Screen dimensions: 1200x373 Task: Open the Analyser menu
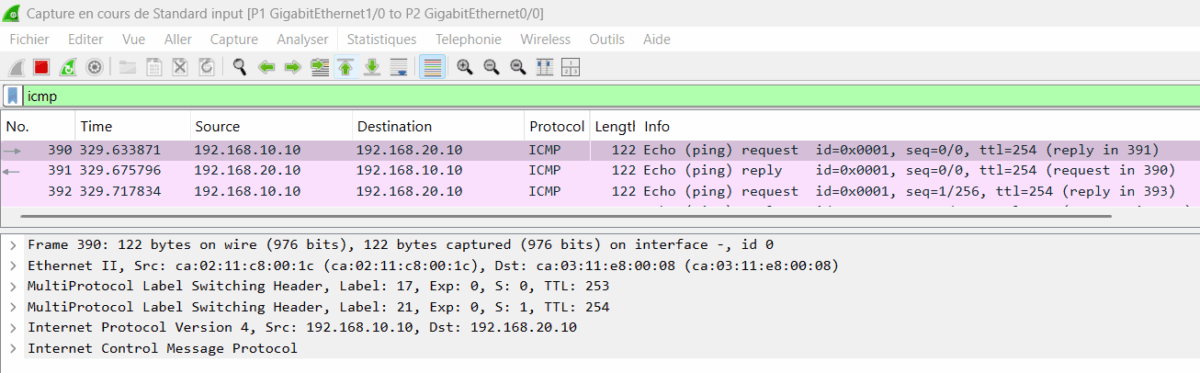tap(302, 39)
